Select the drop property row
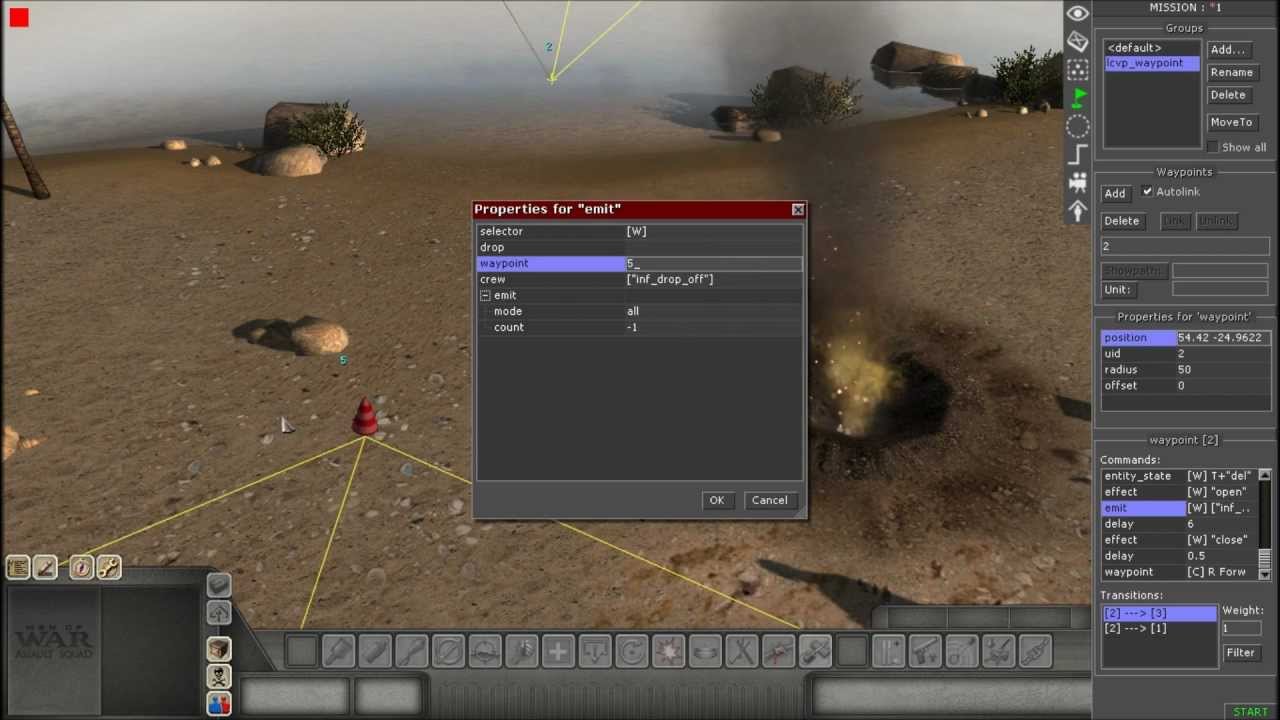This screenshot has height=720, width=1280. 639,247
